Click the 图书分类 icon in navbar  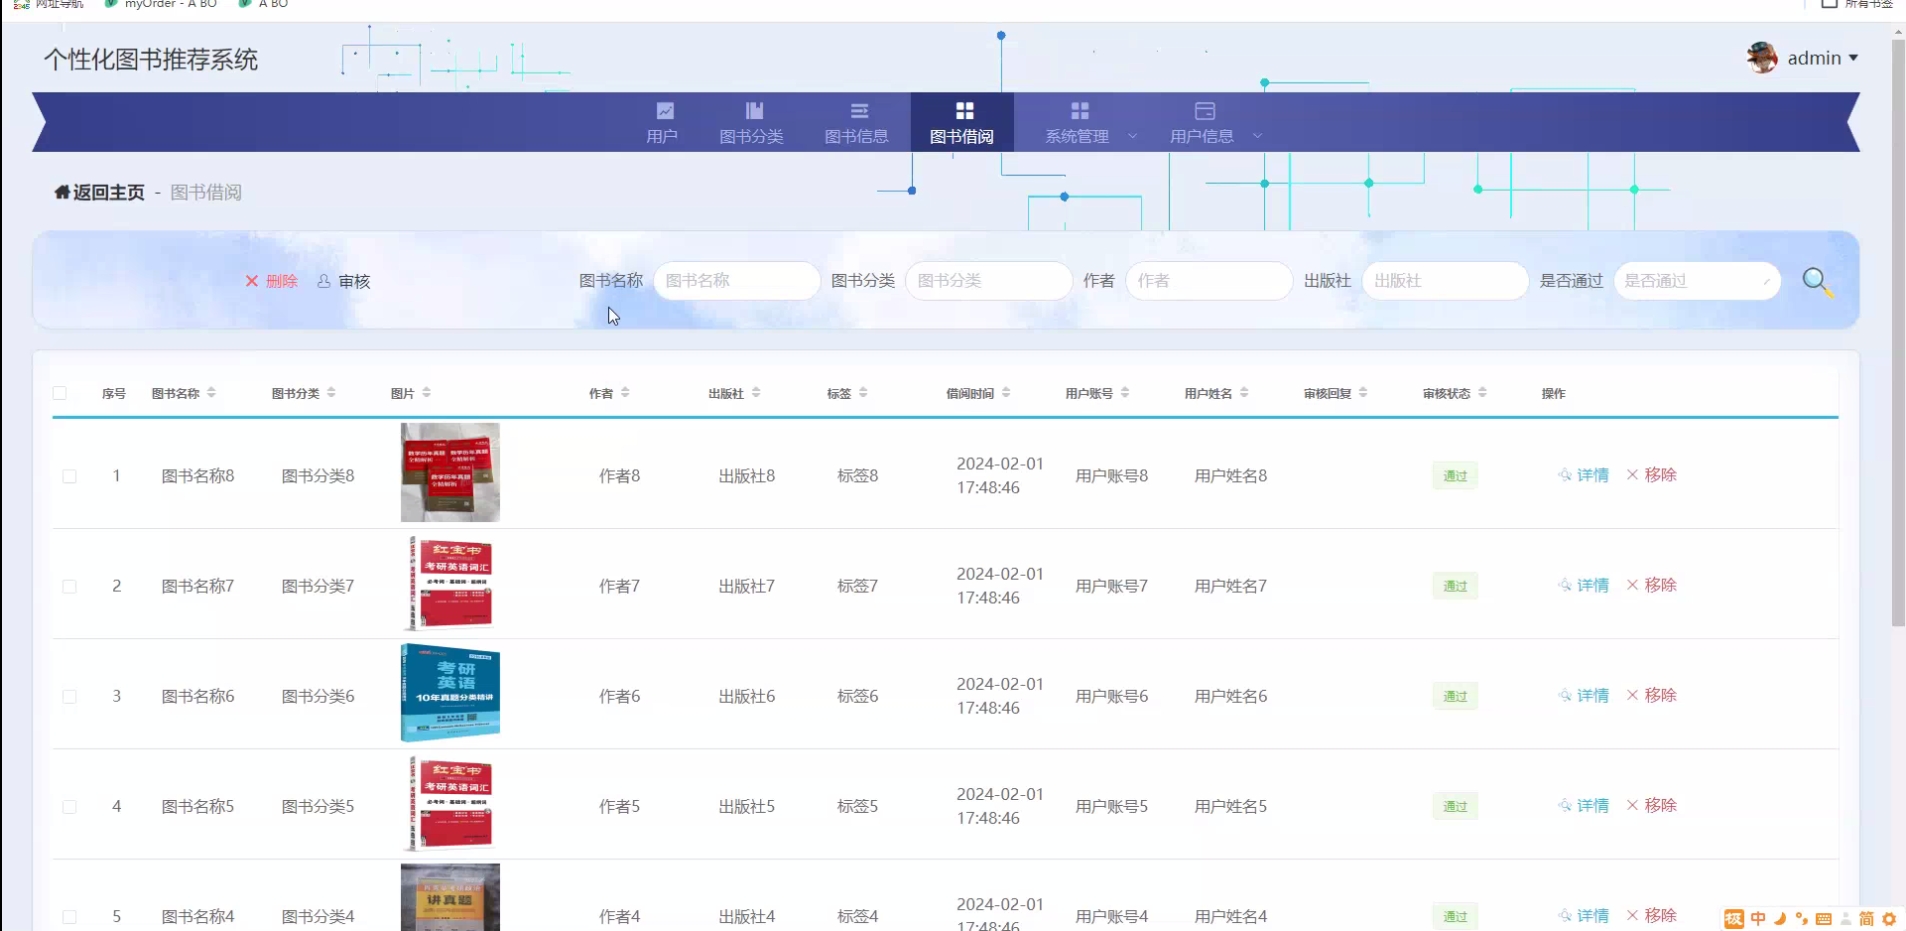point(753,111)
